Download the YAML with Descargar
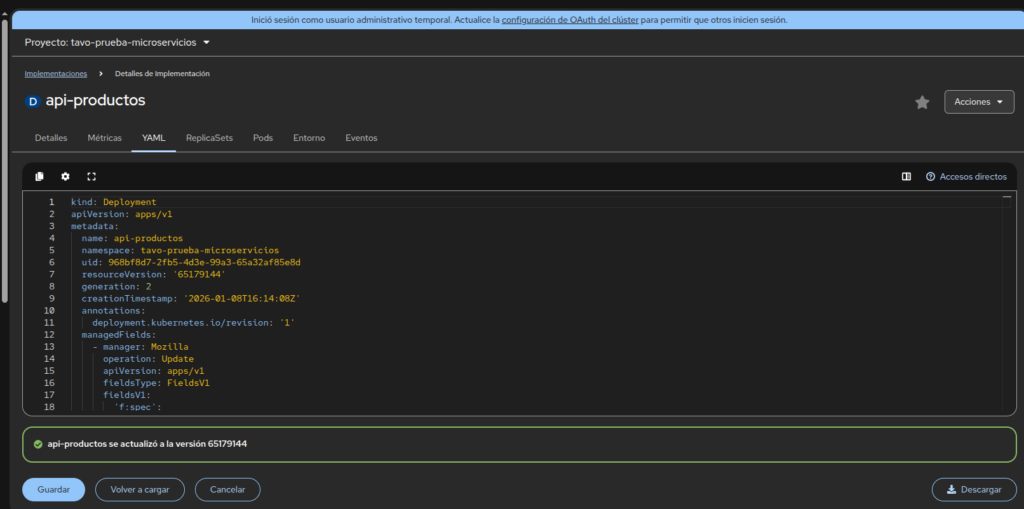The image size is (1024, 509). 973,490
